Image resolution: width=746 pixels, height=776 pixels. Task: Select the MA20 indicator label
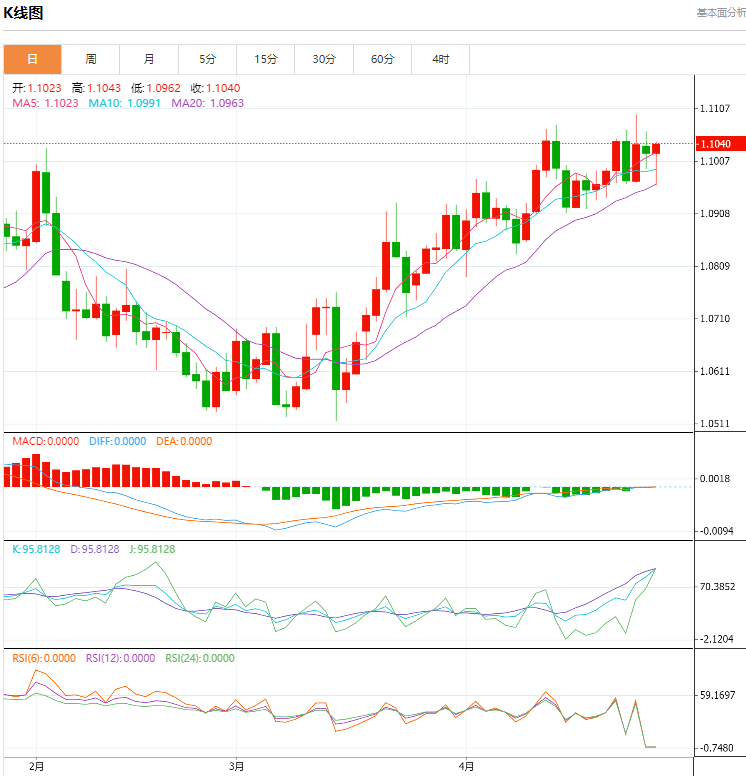pyautogui.click(x=208, y=102)
